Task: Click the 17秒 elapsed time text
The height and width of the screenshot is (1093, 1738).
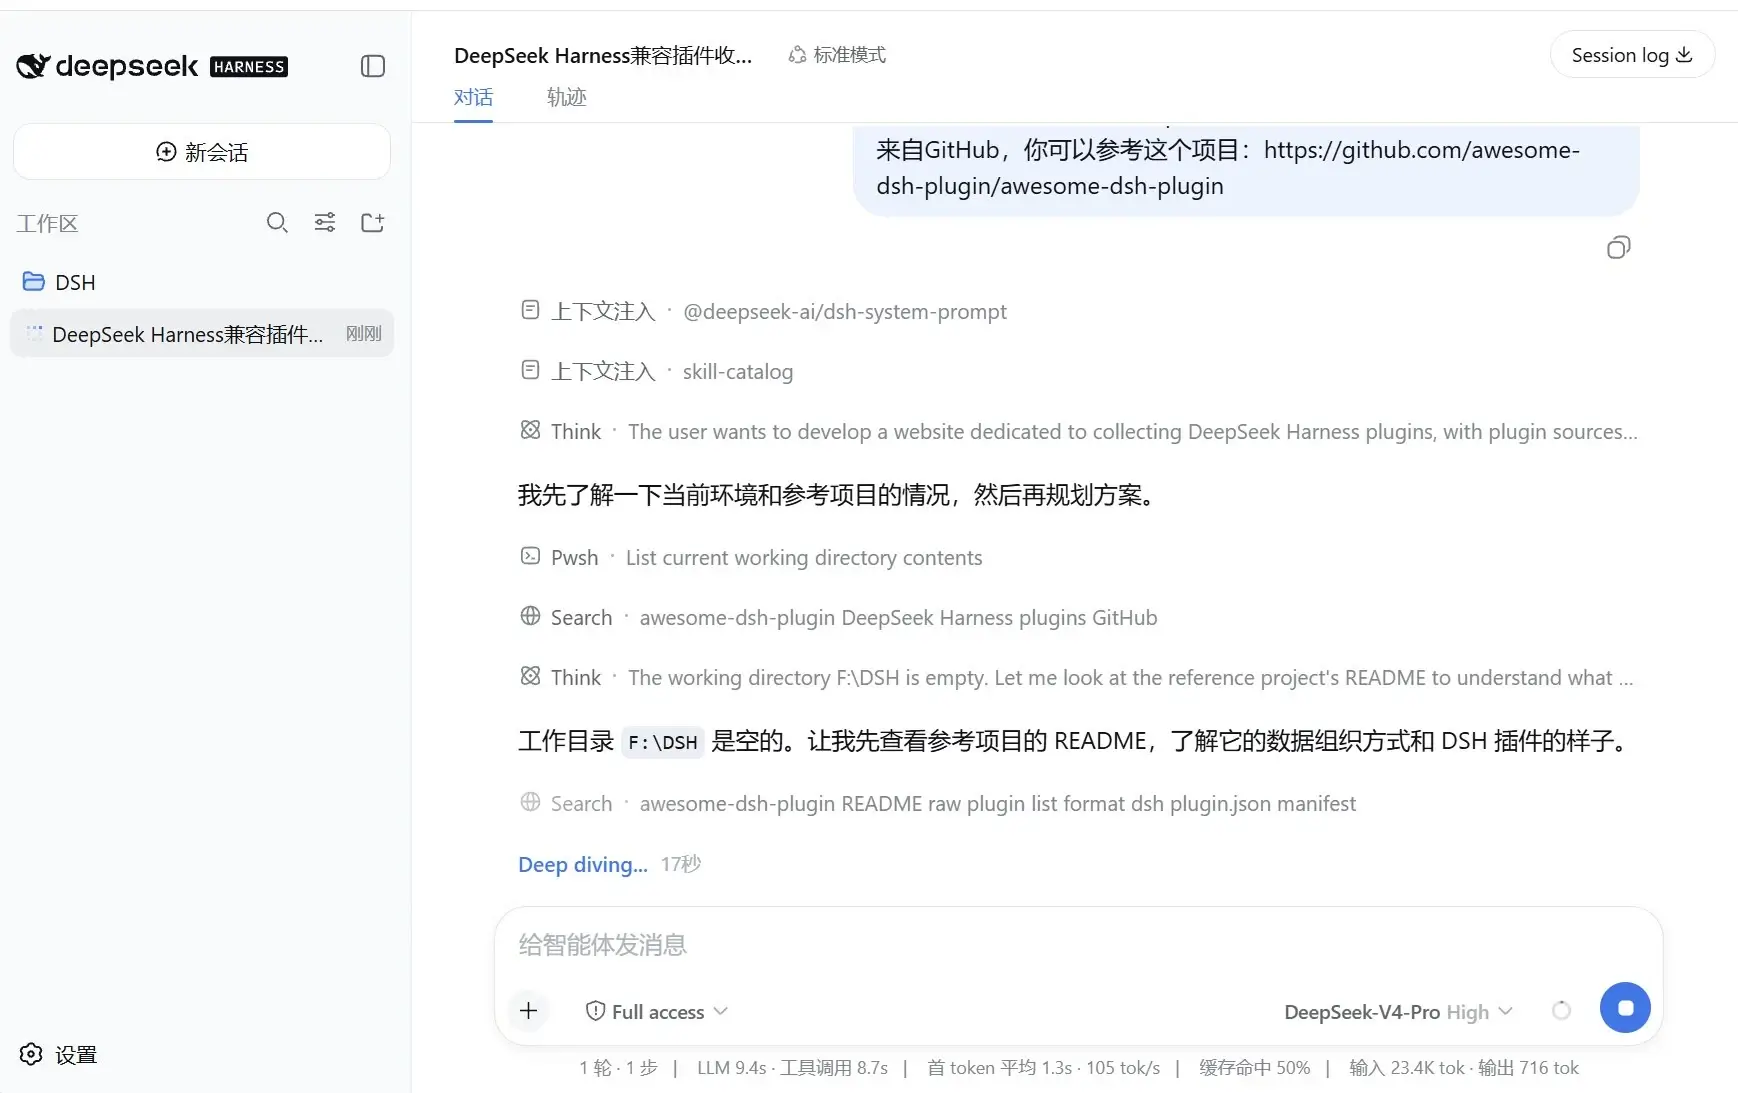Action: [681, 864]
